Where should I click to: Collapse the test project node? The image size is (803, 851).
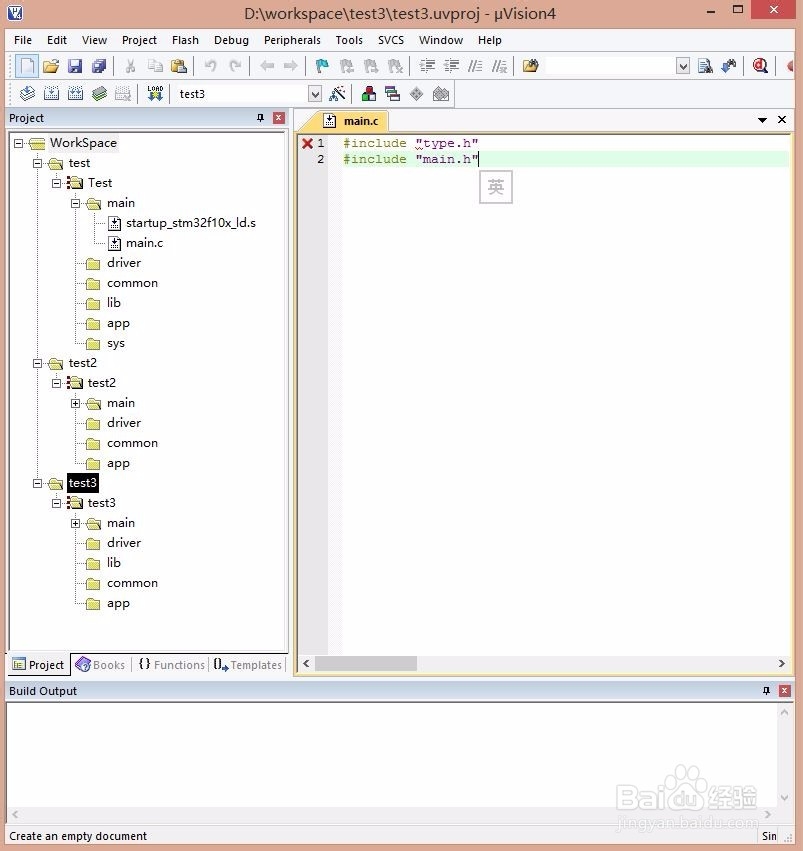37,163
